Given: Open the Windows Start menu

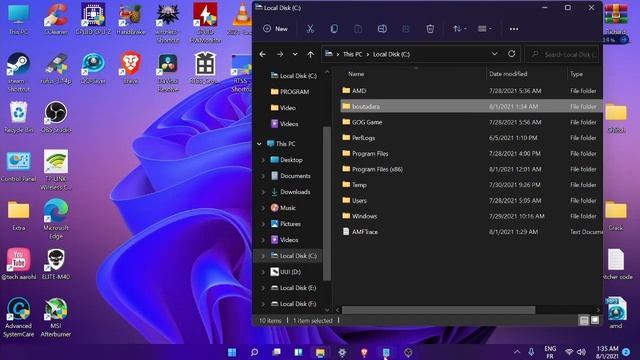Looking at the screenshot, I should 232,352.
